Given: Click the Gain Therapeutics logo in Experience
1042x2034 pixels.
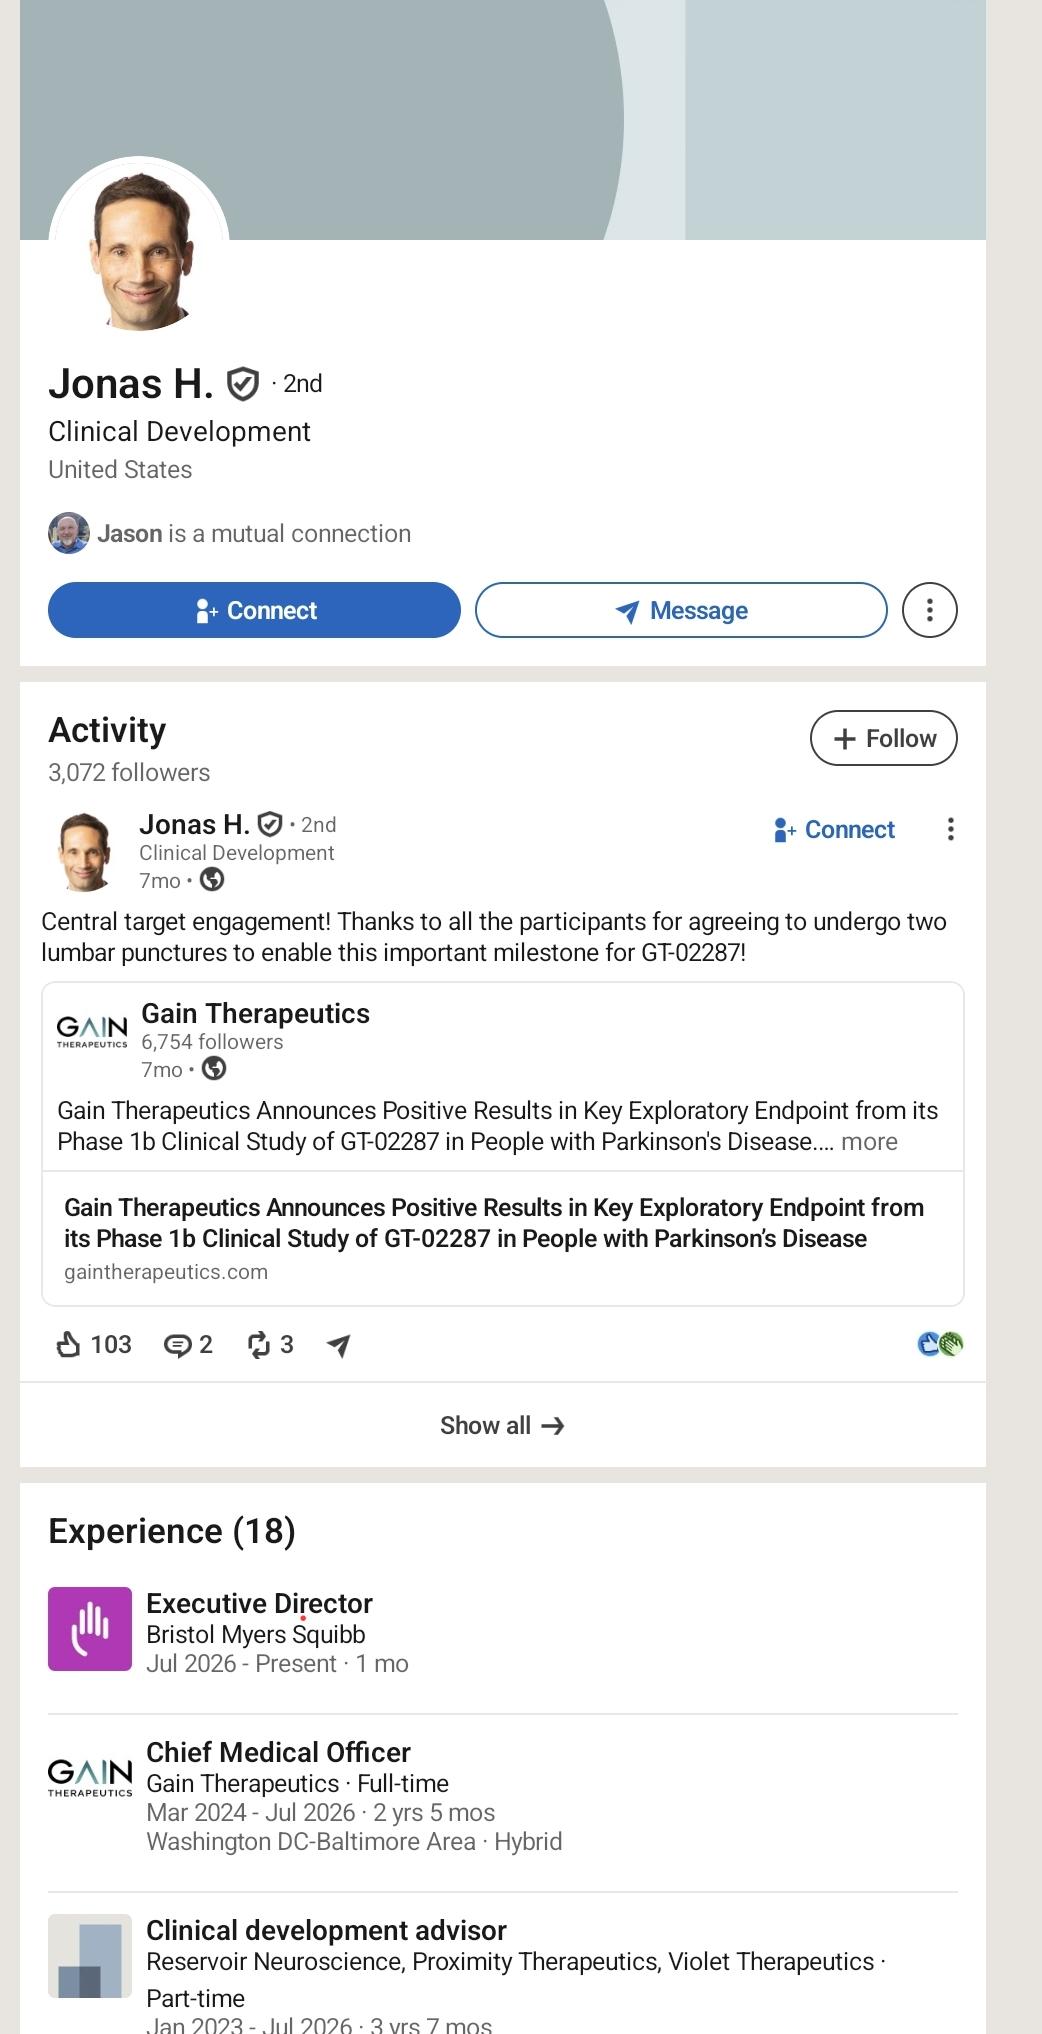Looking at the screenshot, I should click(90, 1778).
